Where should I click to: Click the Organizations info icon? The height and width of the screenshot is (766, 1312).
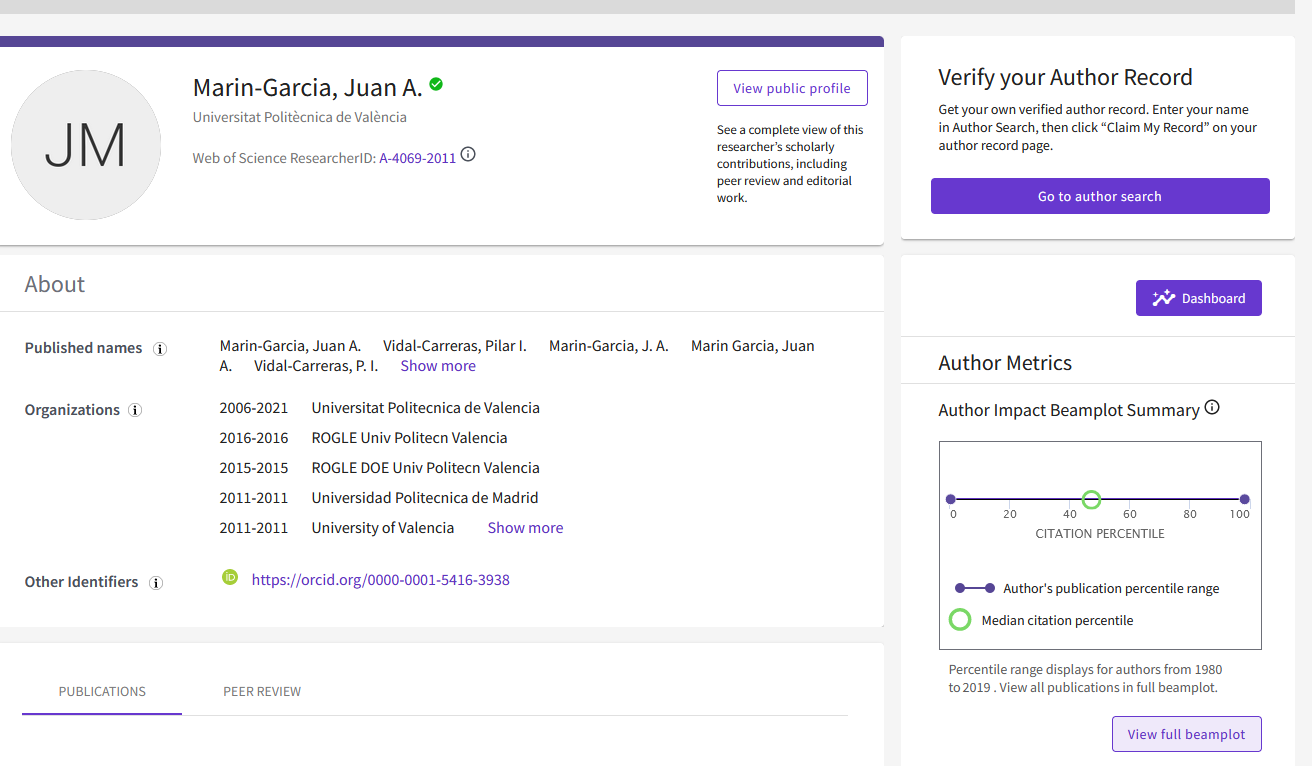[136, 411]
